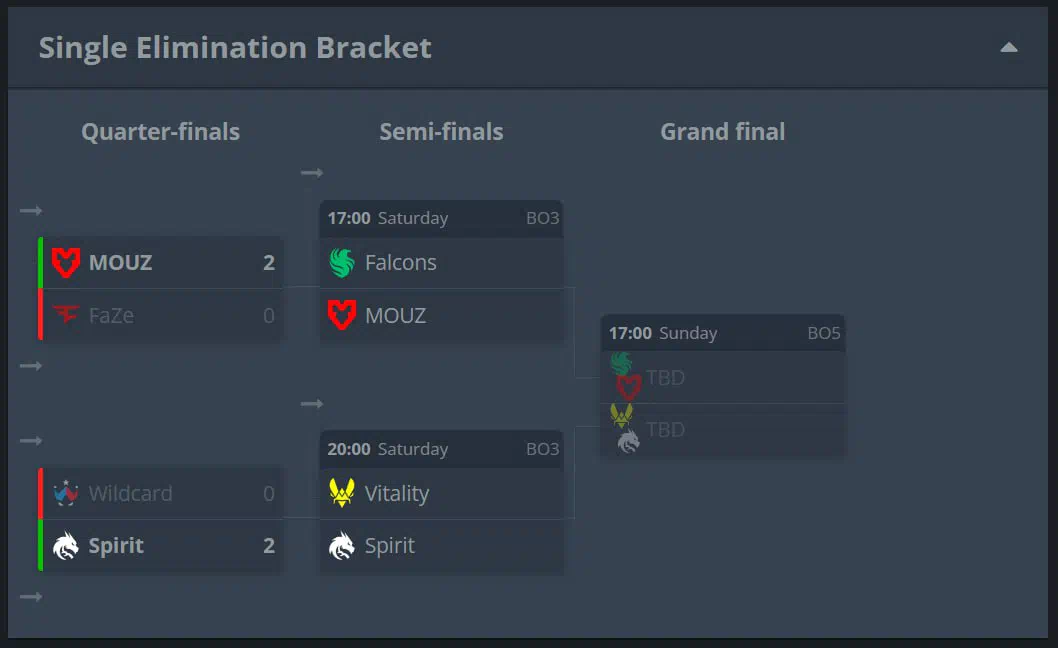Open the Falcons team link
The width and height of the screenshot is (1058, 648).
point(401,263)
